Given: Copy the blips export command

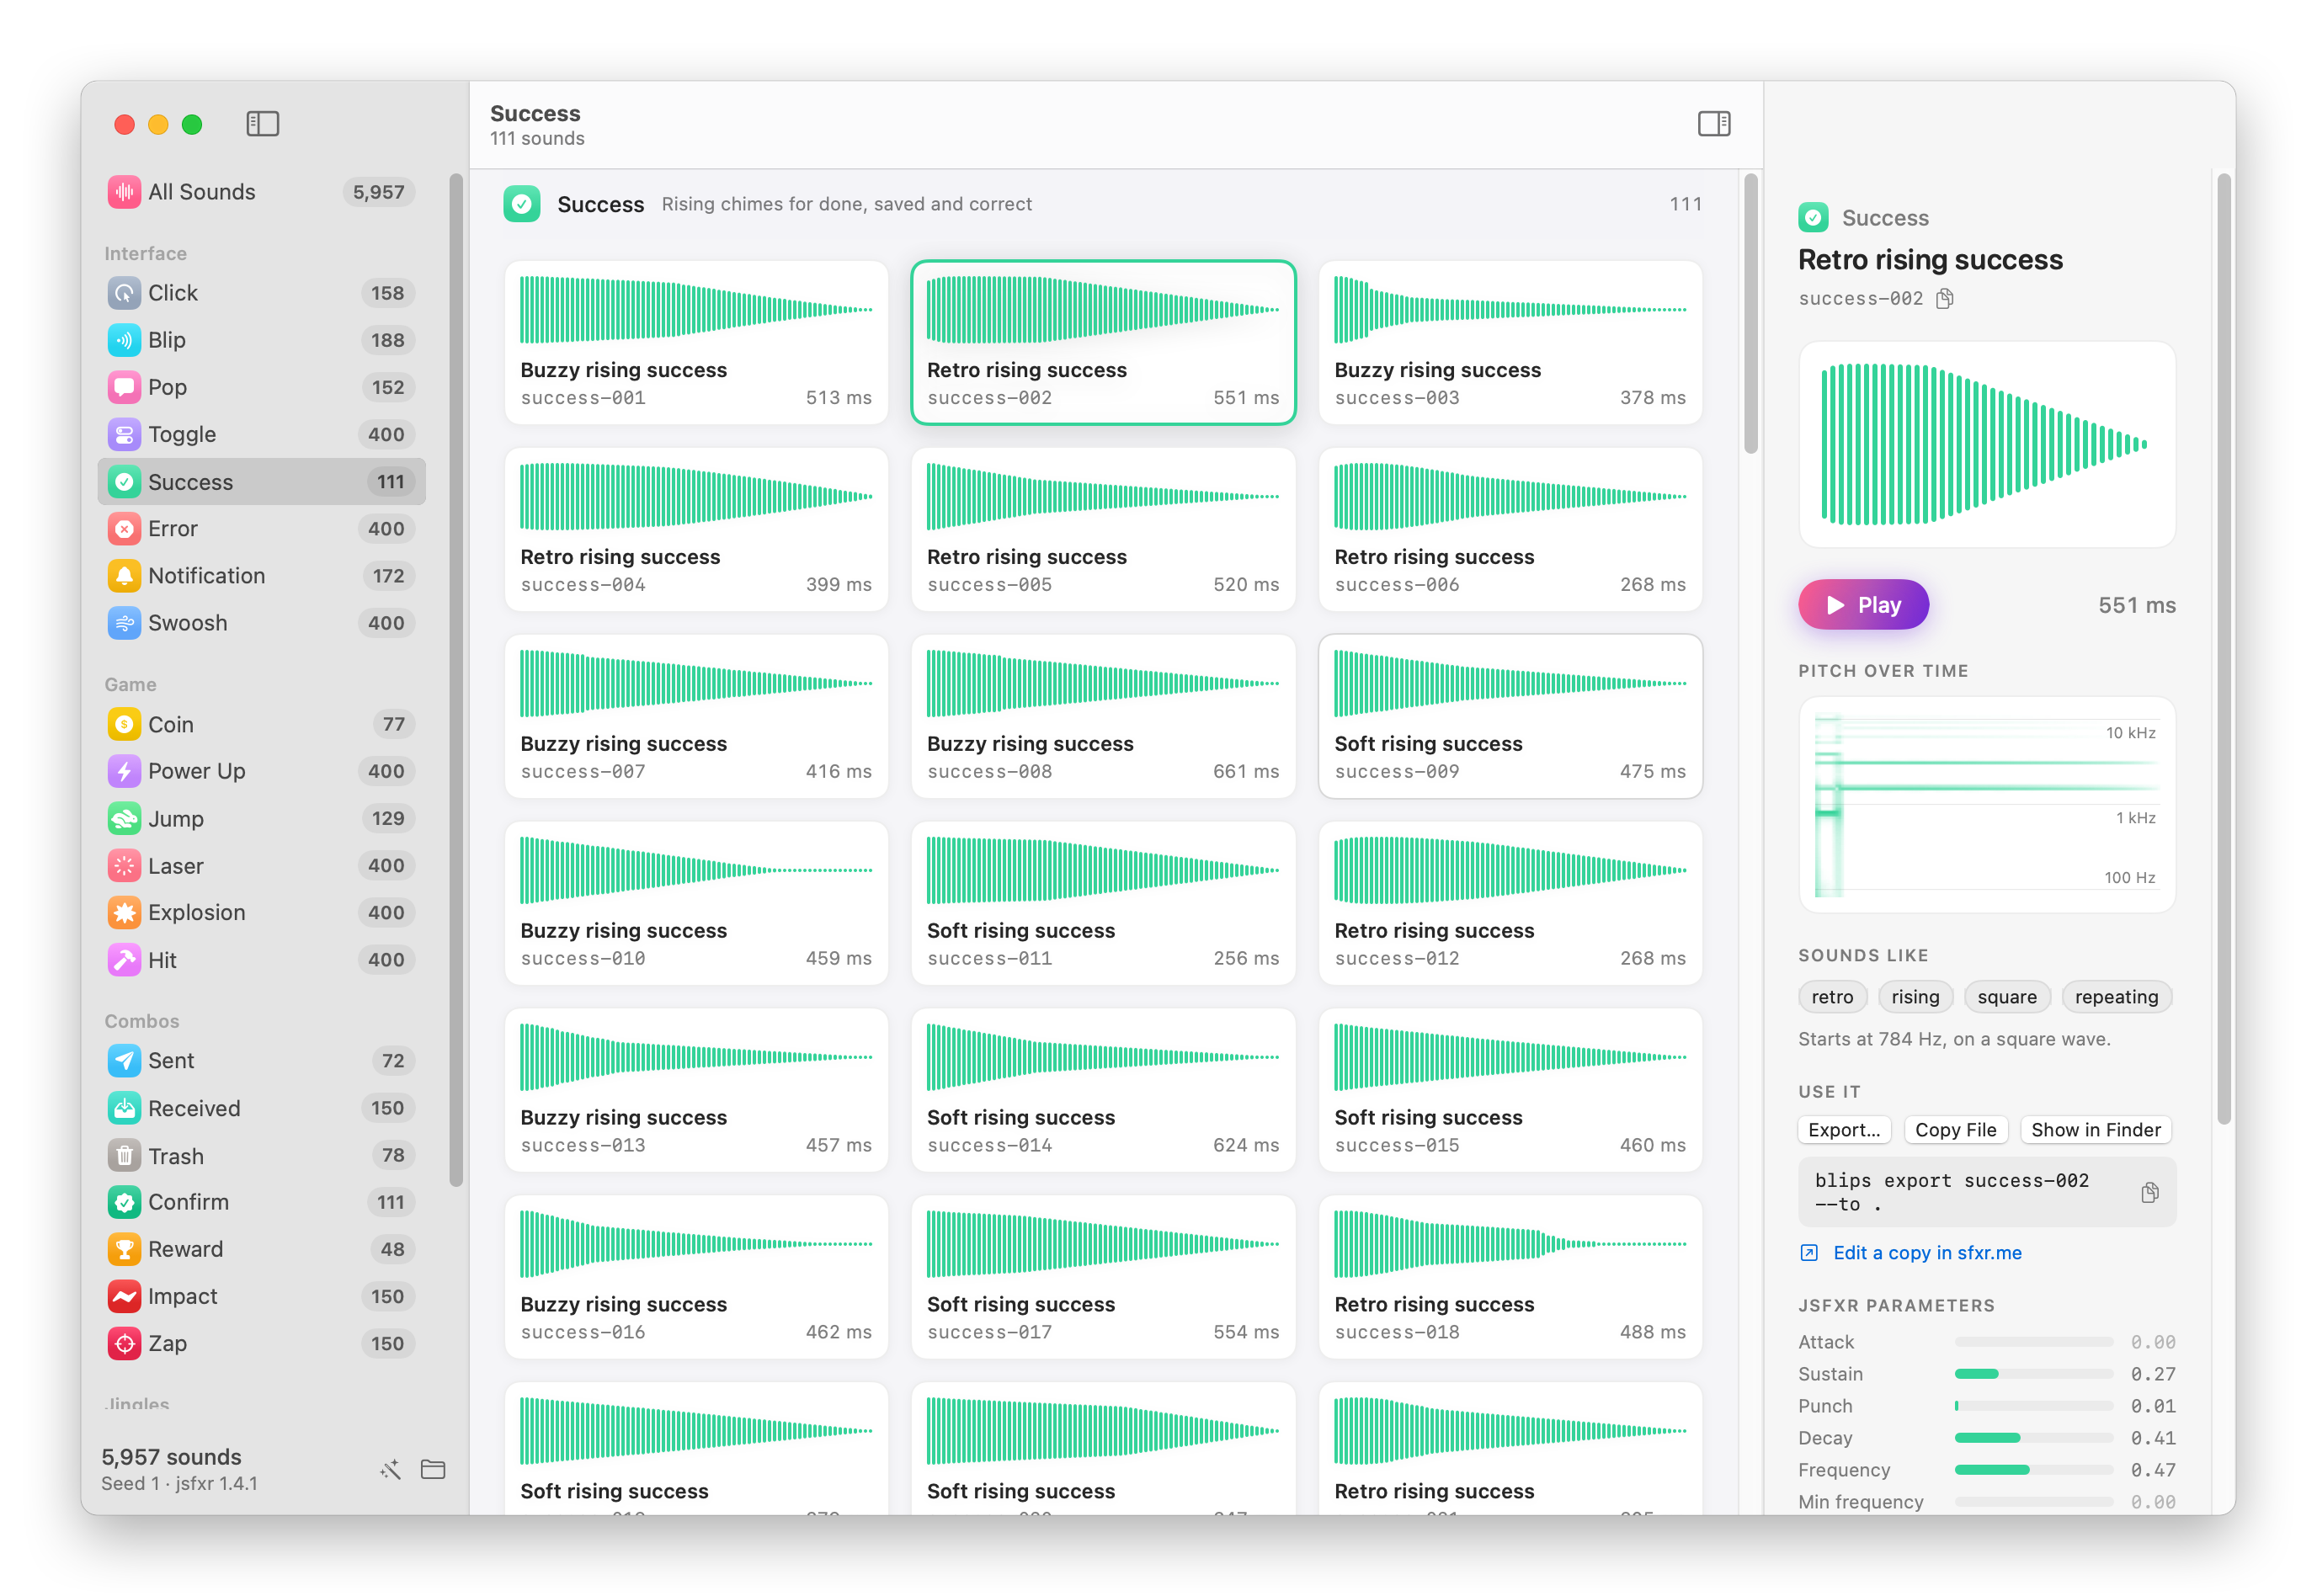Looking at the screenshot, I should [2149, 1192].
